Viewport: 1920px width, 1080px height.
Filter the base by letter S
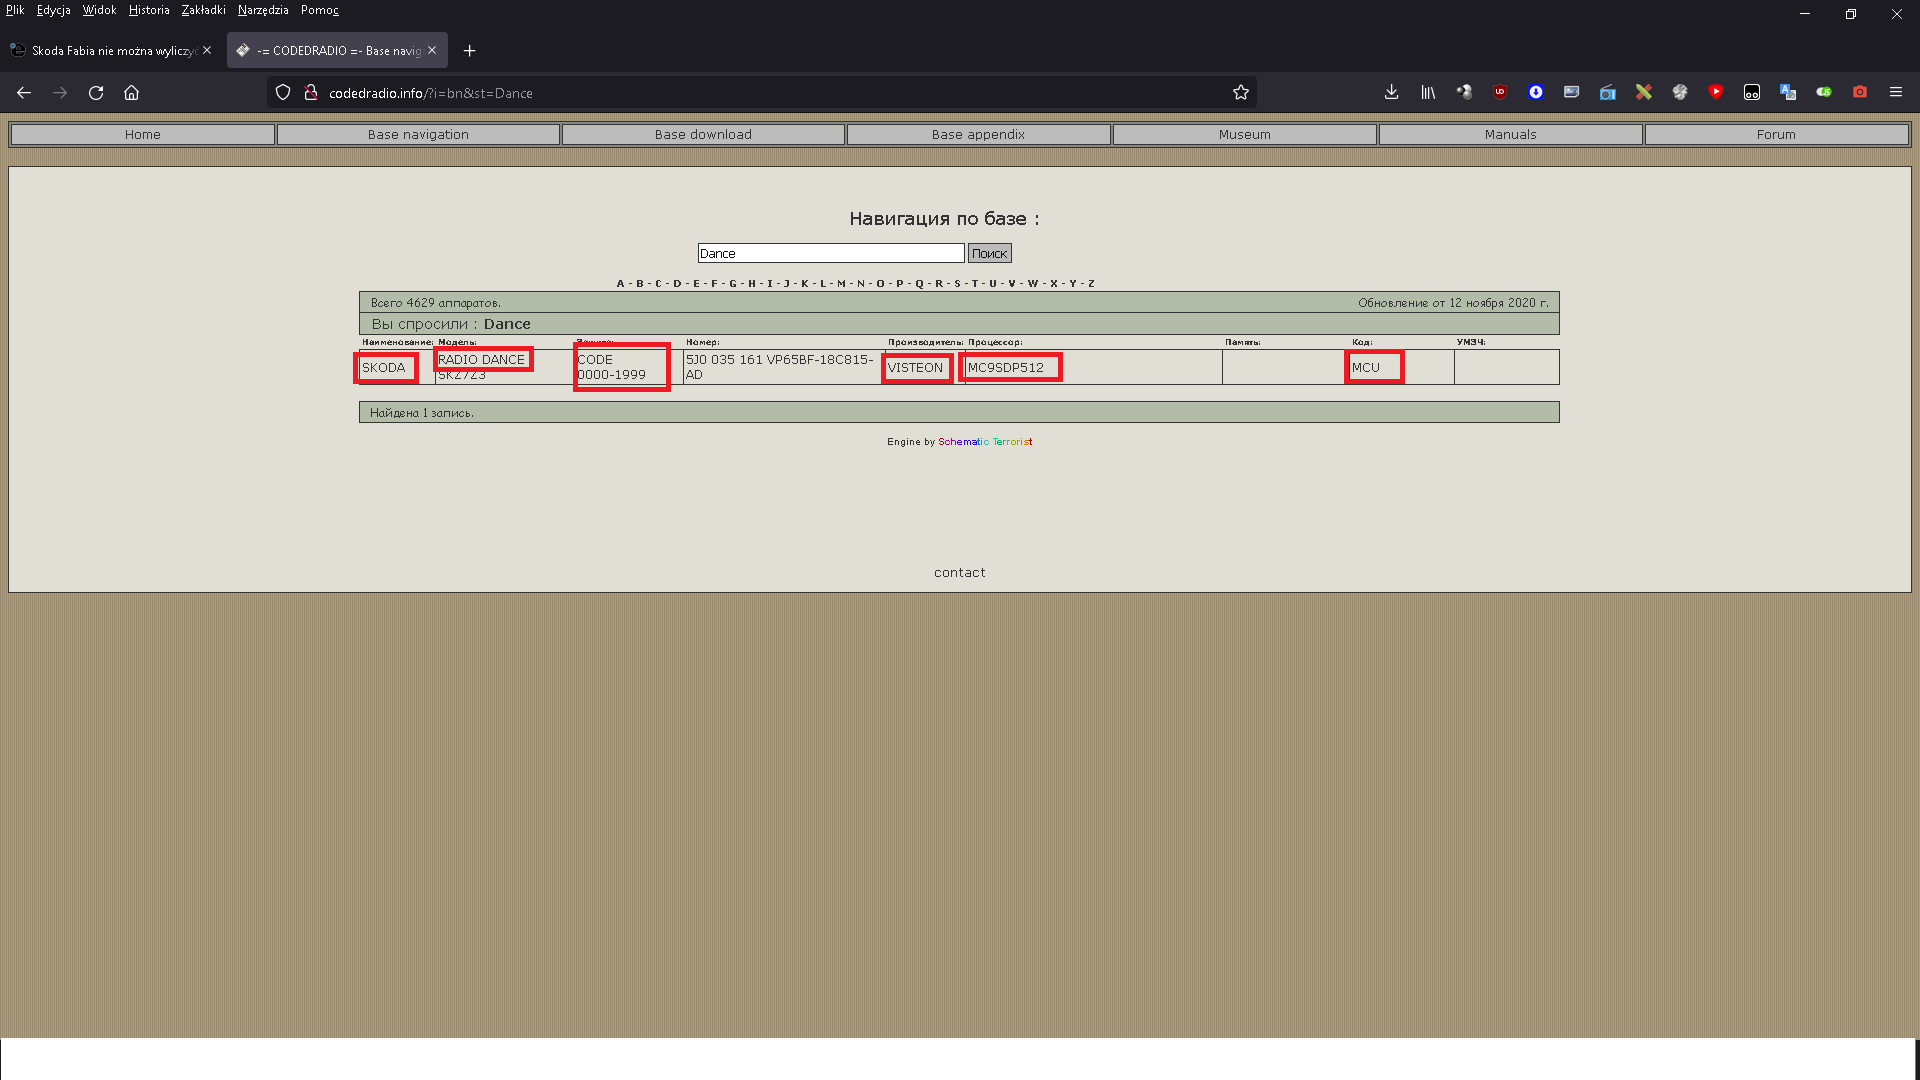click(x=957, y=284)
